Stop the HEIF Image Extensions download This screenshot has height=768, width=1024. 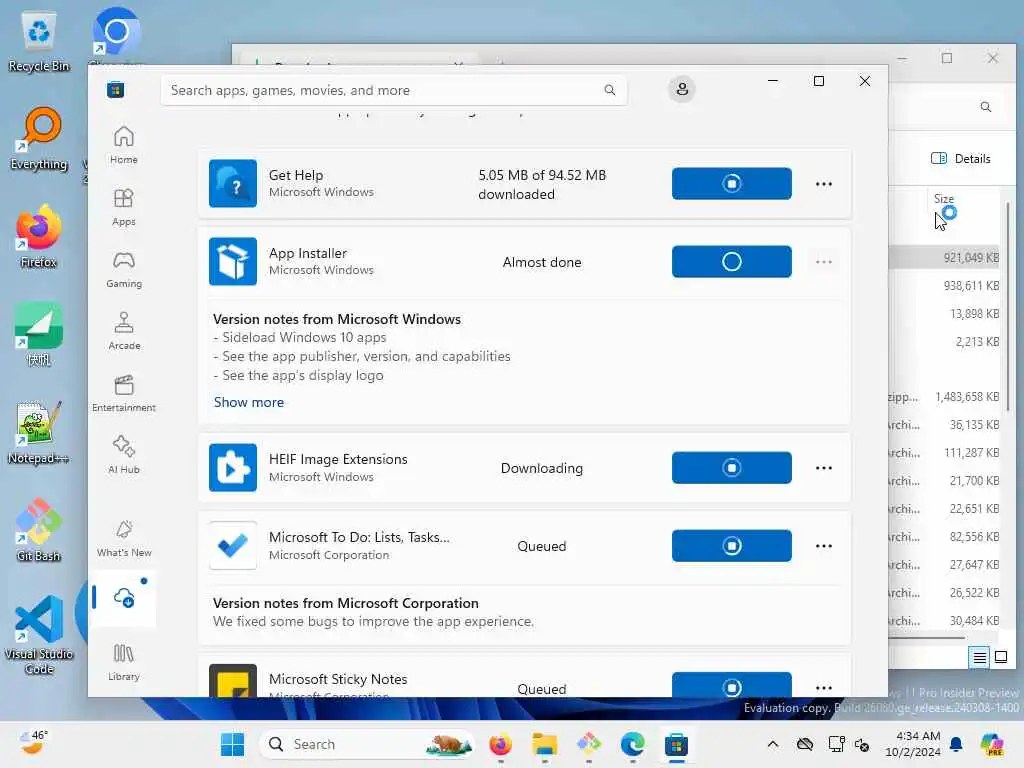point(731,468)
